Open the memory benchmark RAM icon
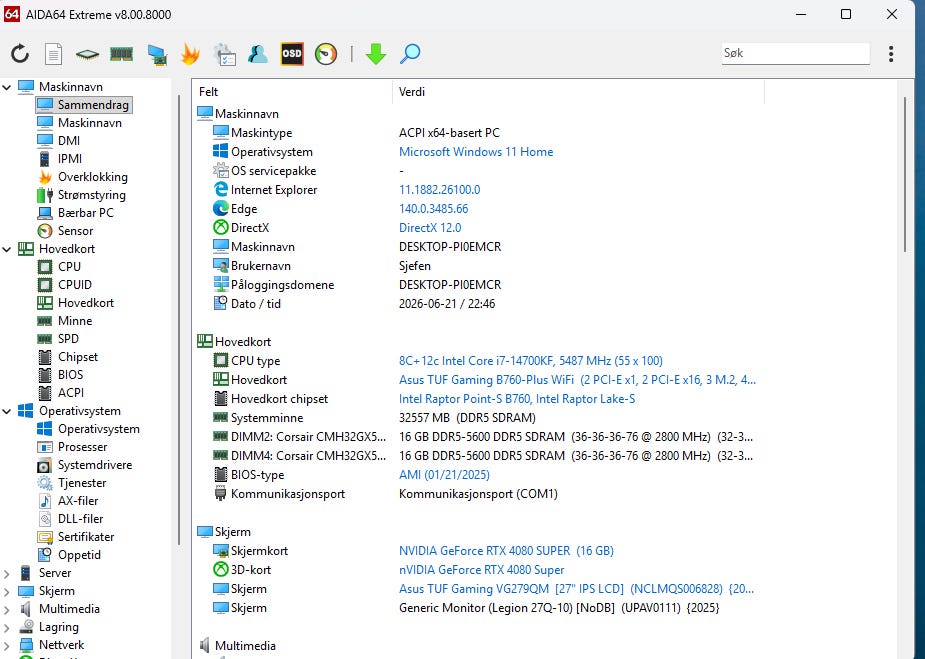 pos(122,54)
